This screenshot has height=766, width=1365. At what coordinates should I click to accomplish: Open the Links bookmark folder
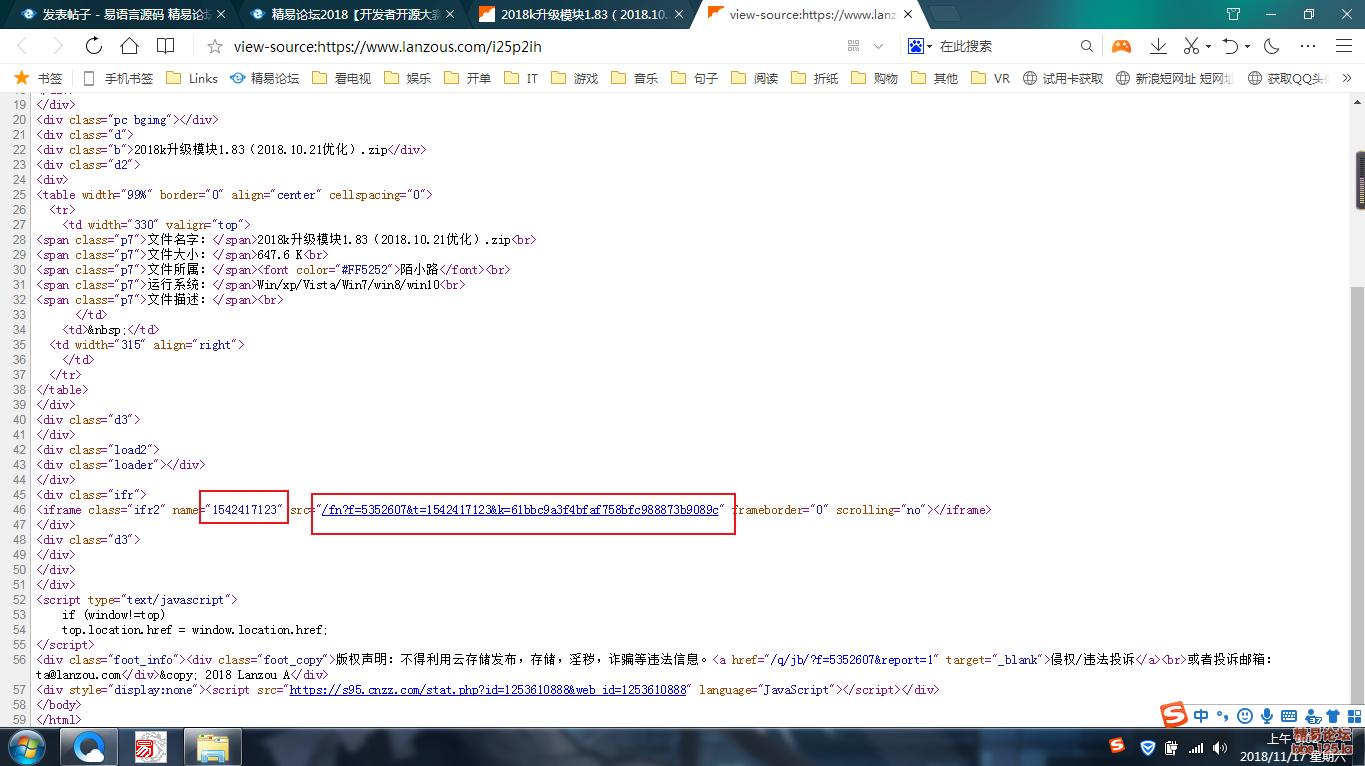click(x=192, y=78)
